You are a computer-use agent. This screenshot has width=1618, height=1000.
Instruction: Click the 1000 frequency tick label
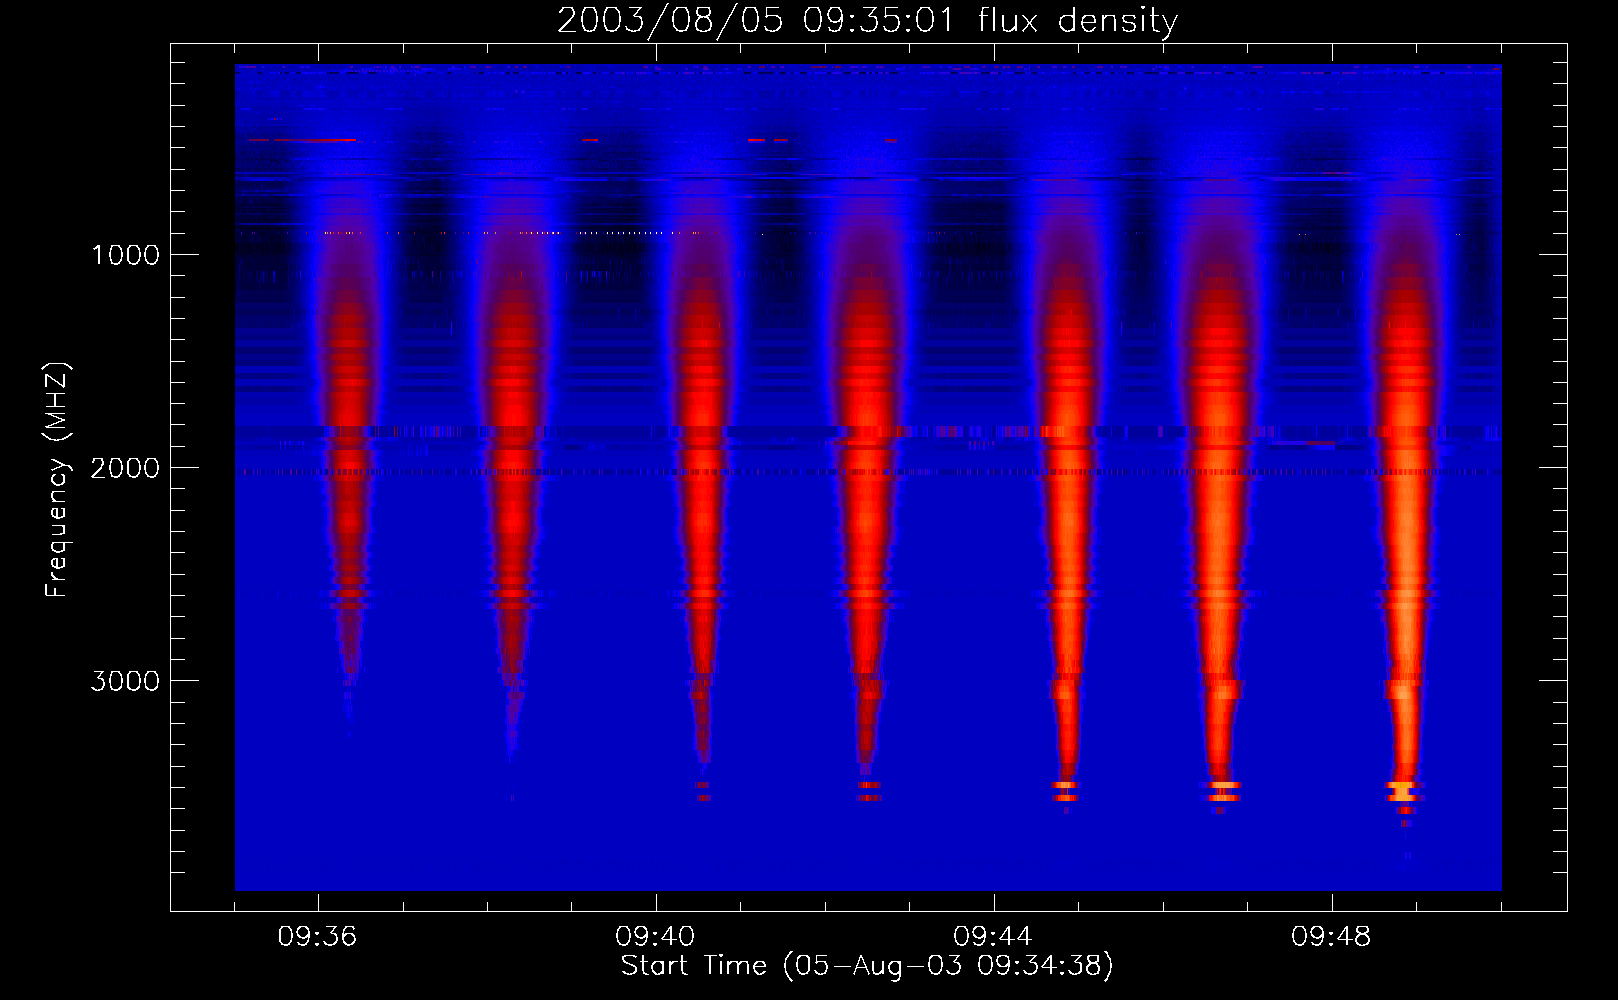125,255
